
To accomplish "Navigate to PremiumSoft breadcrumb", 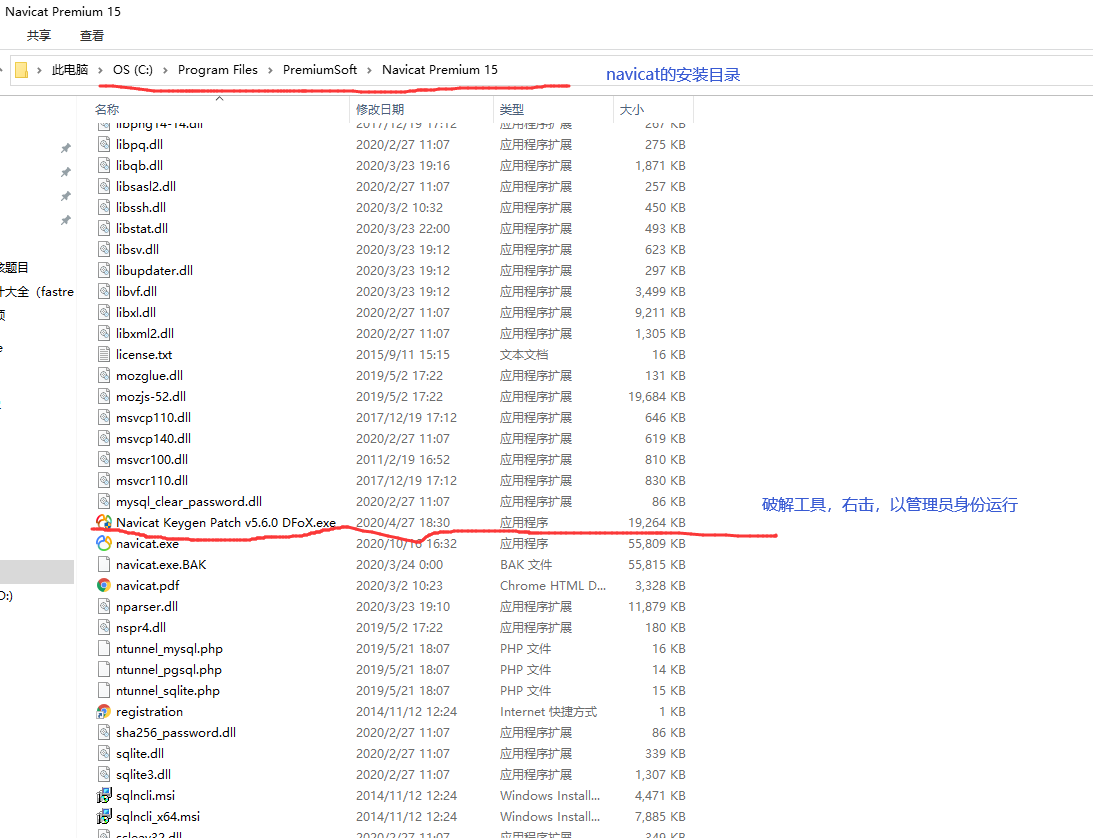I will (x=320, y=70).
